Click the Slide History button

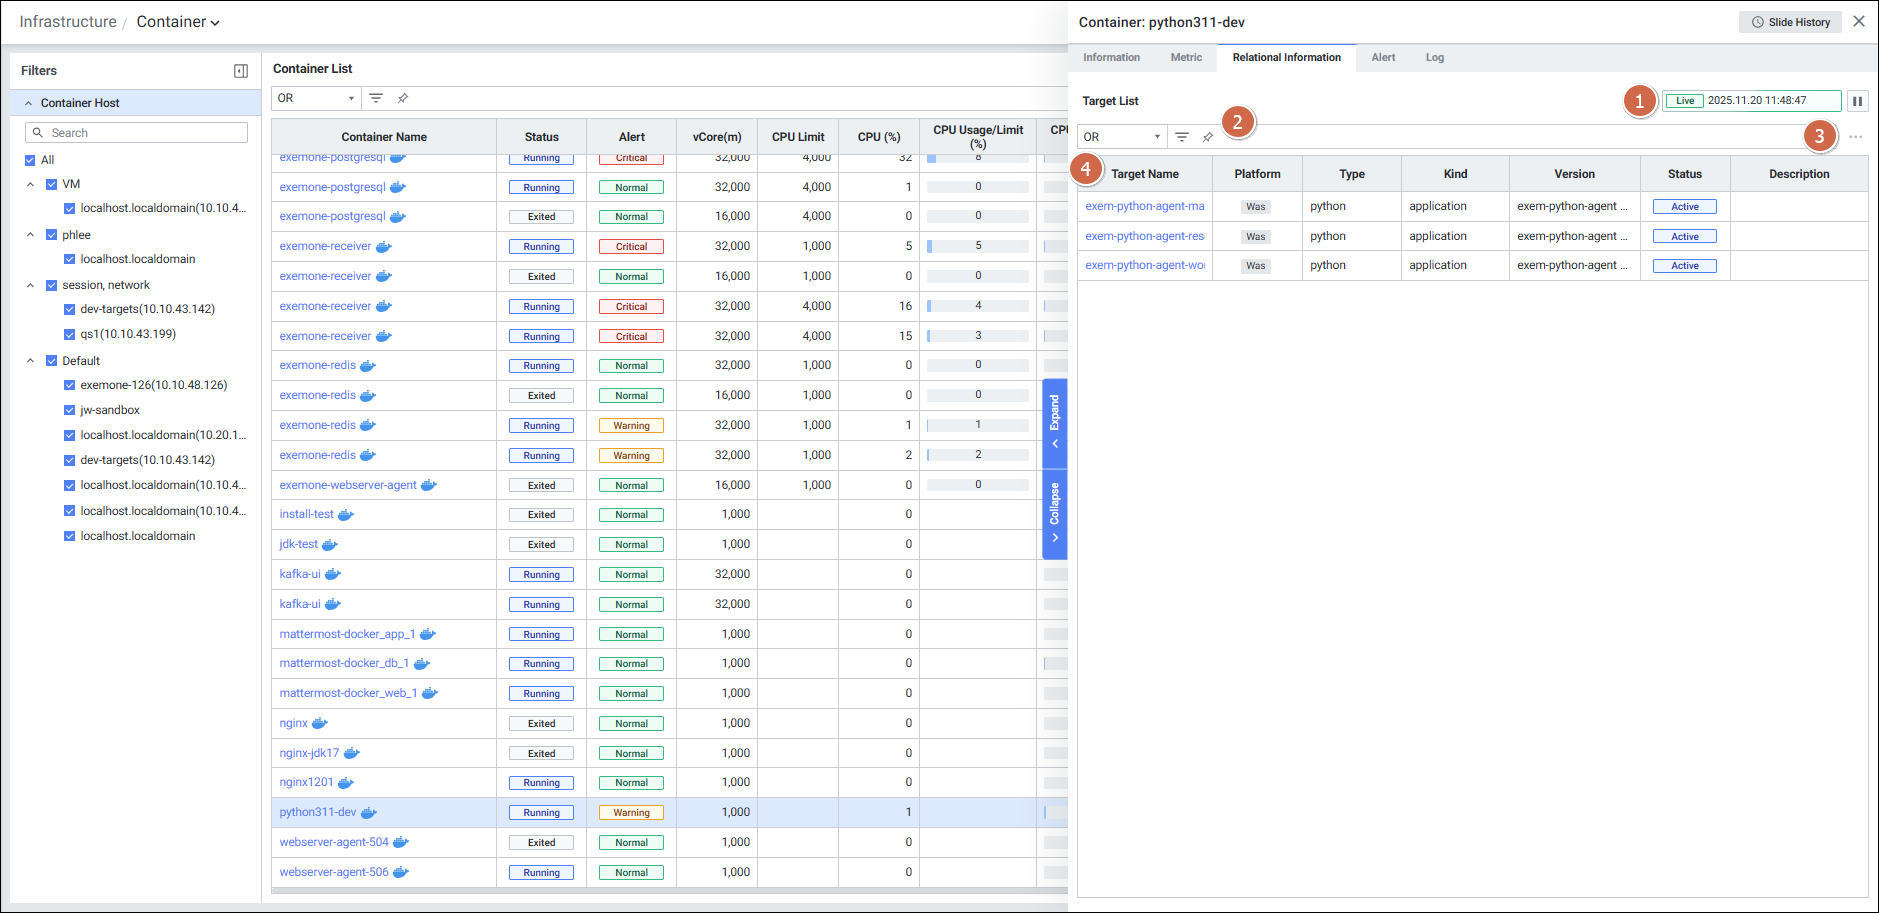click(x=1789, y=22)
